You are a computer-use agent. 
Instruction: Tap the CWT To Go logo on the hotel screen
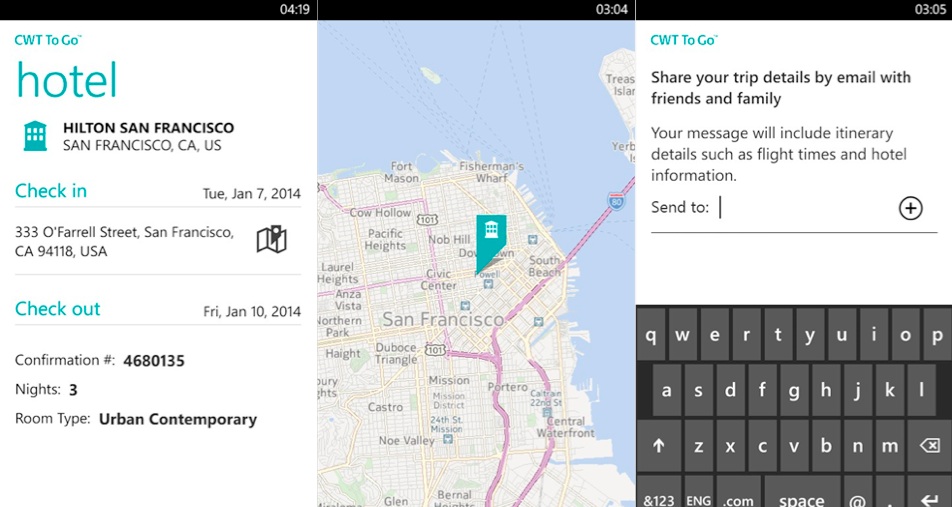(48, 40)
